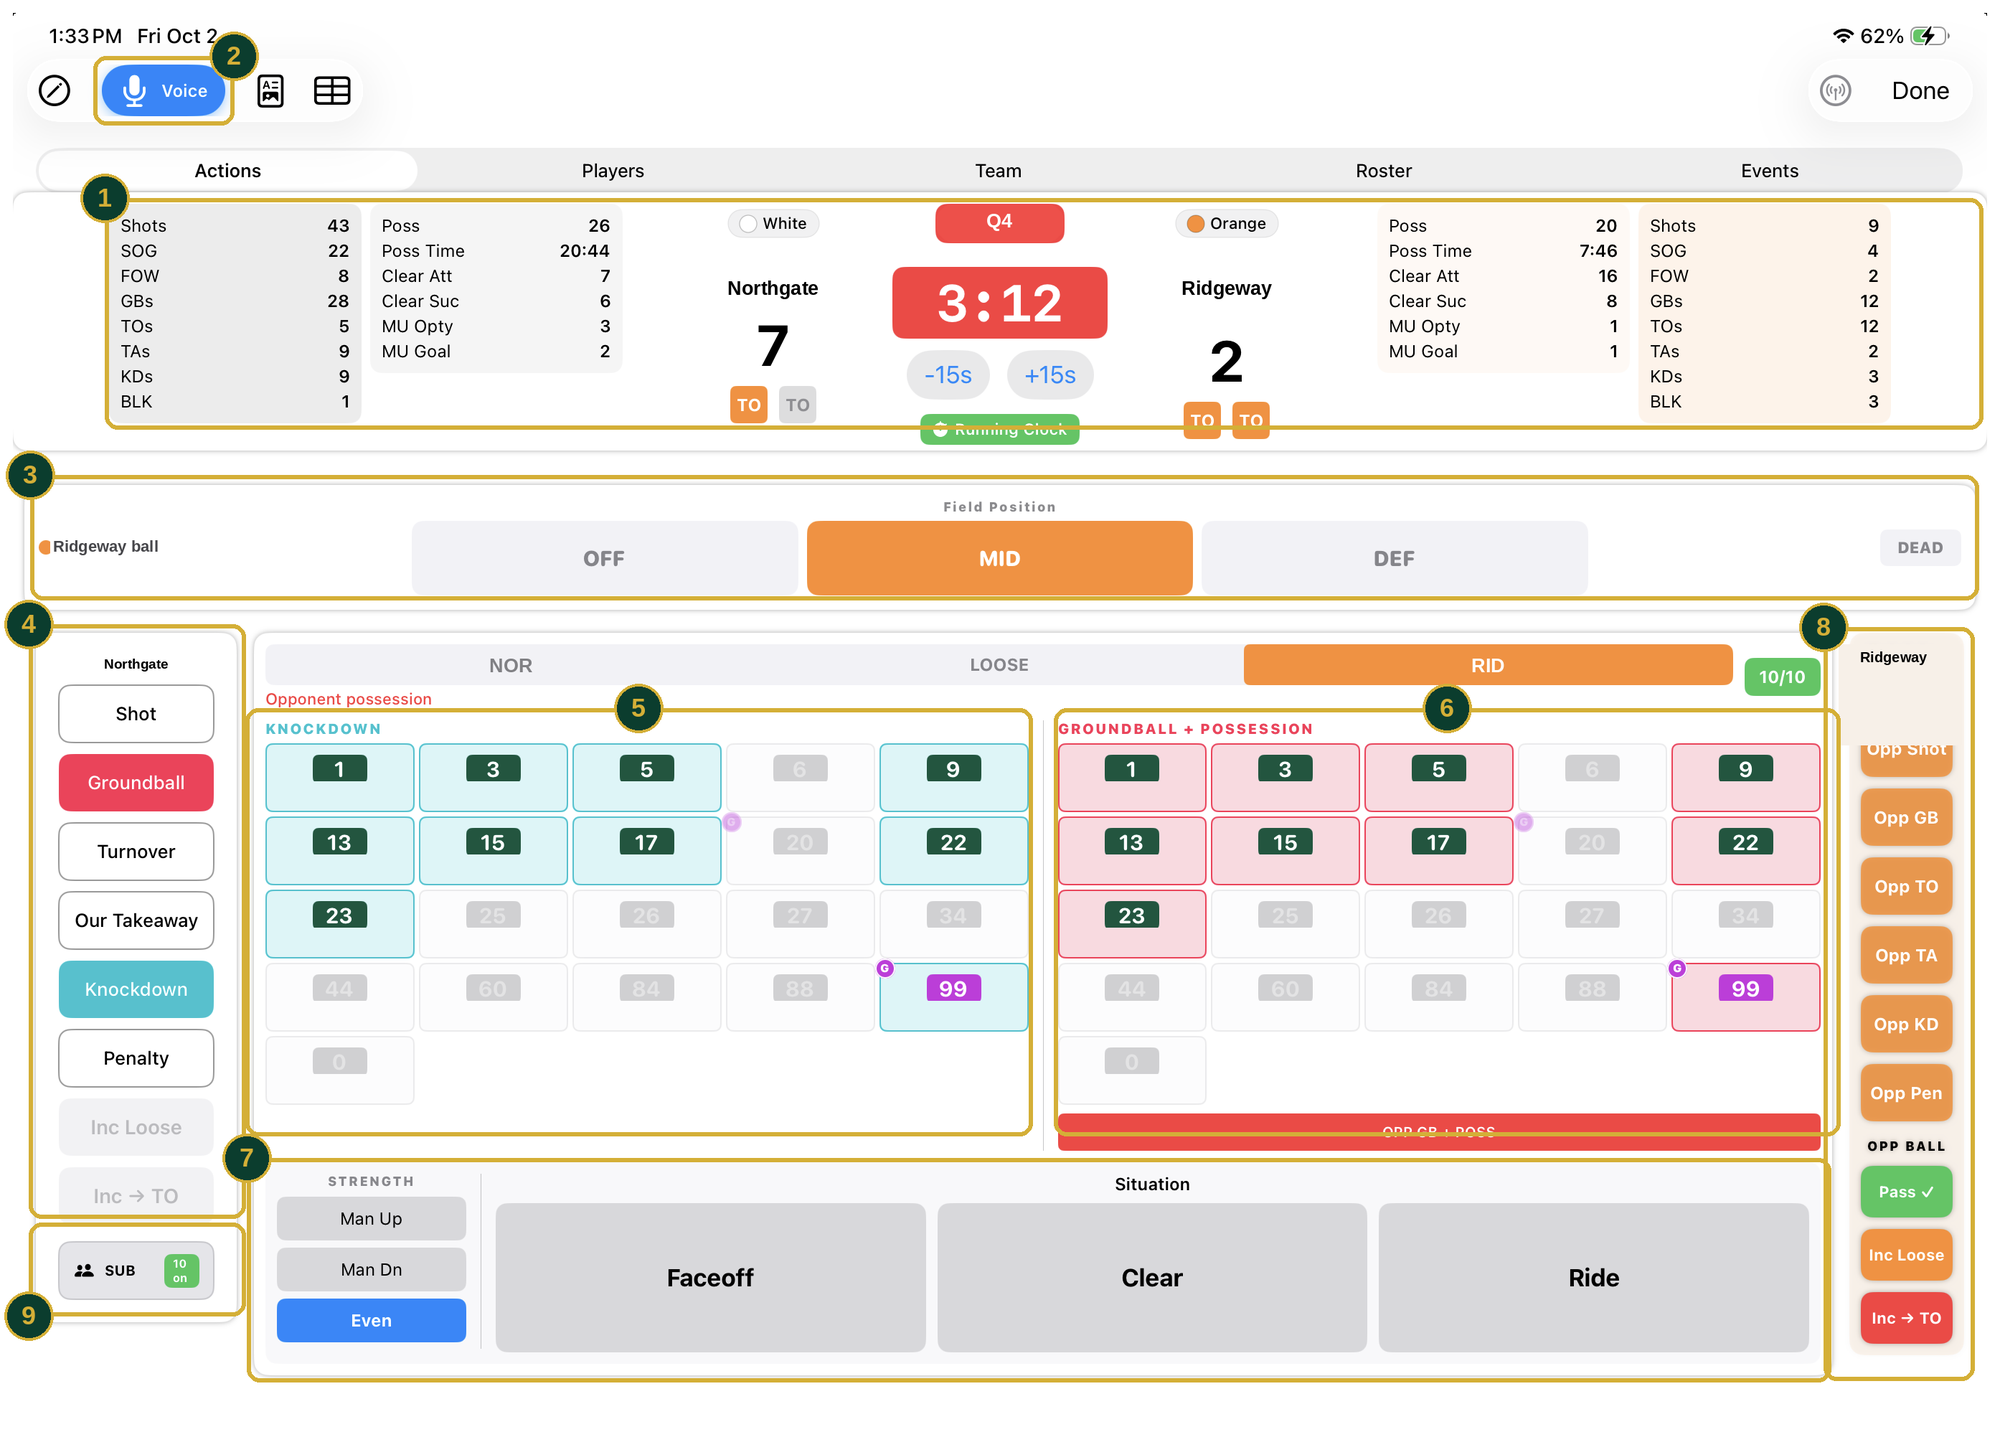Tap the Q4 quarter indicator

pos(999,222)
